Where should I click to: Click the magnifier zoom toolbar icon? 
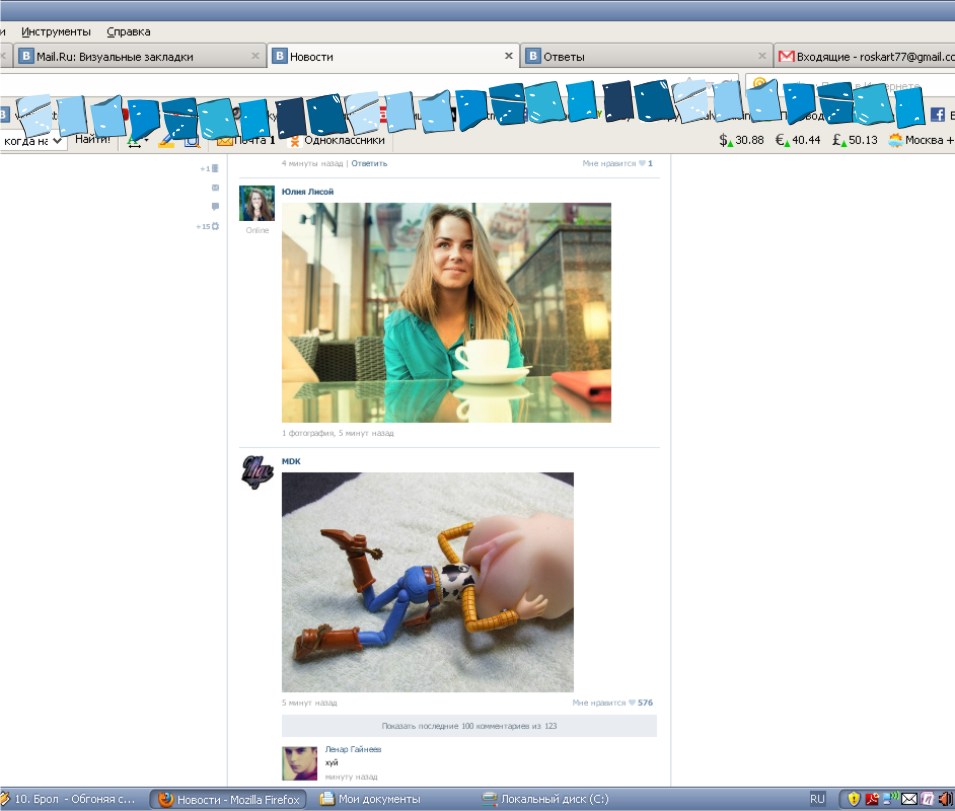click(x=192, y=142)
